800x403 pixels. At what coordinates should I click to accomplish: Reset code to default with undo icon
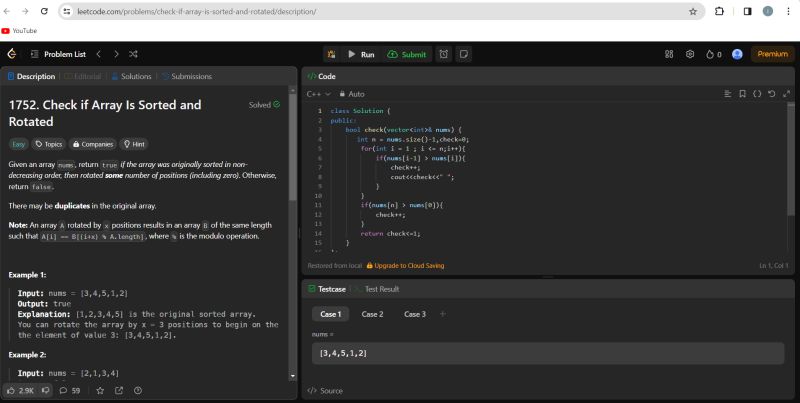point(771,93)
